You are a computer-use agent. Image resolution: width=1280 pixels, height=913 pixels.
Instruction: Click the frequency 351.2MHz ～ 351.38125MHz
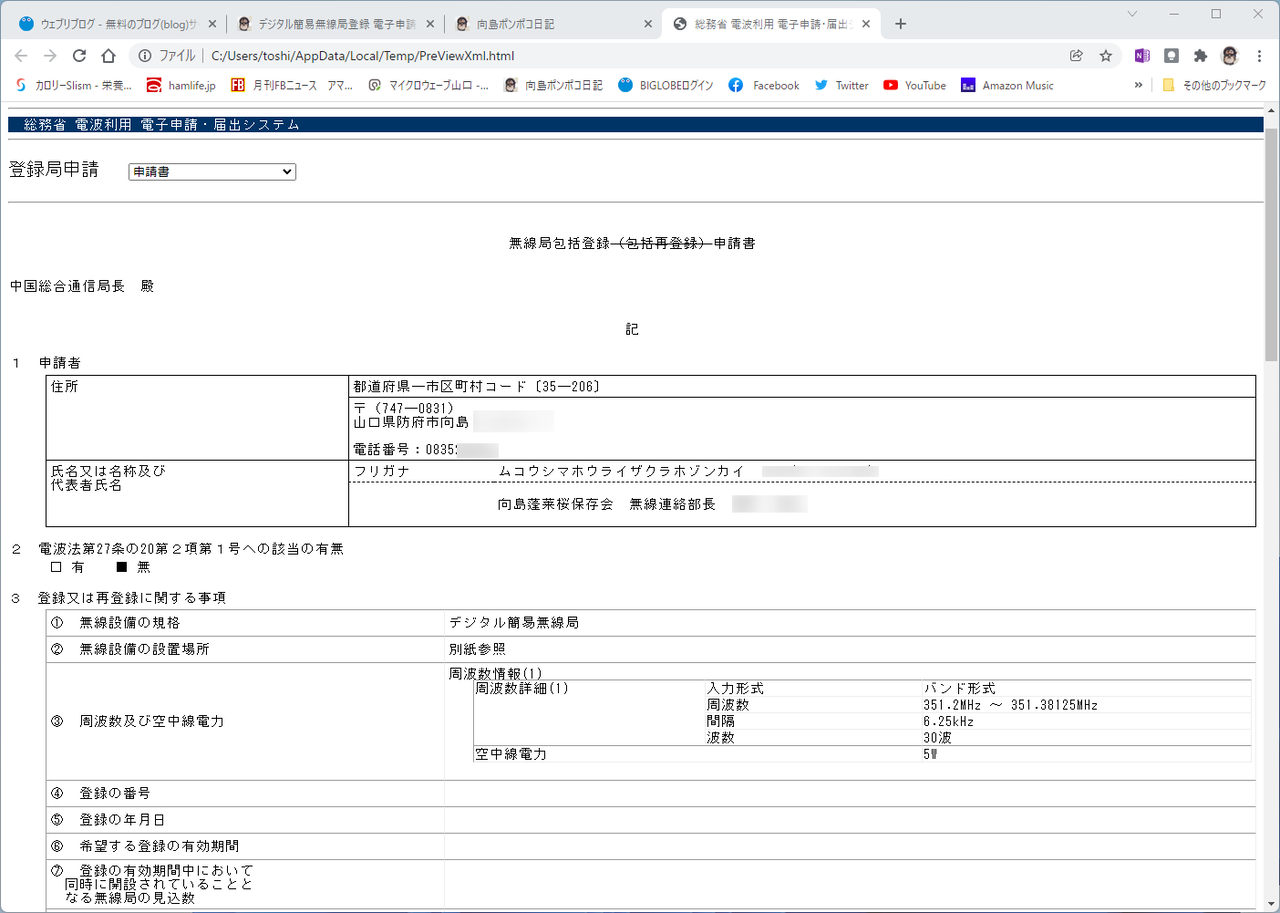click(1010, 705)
